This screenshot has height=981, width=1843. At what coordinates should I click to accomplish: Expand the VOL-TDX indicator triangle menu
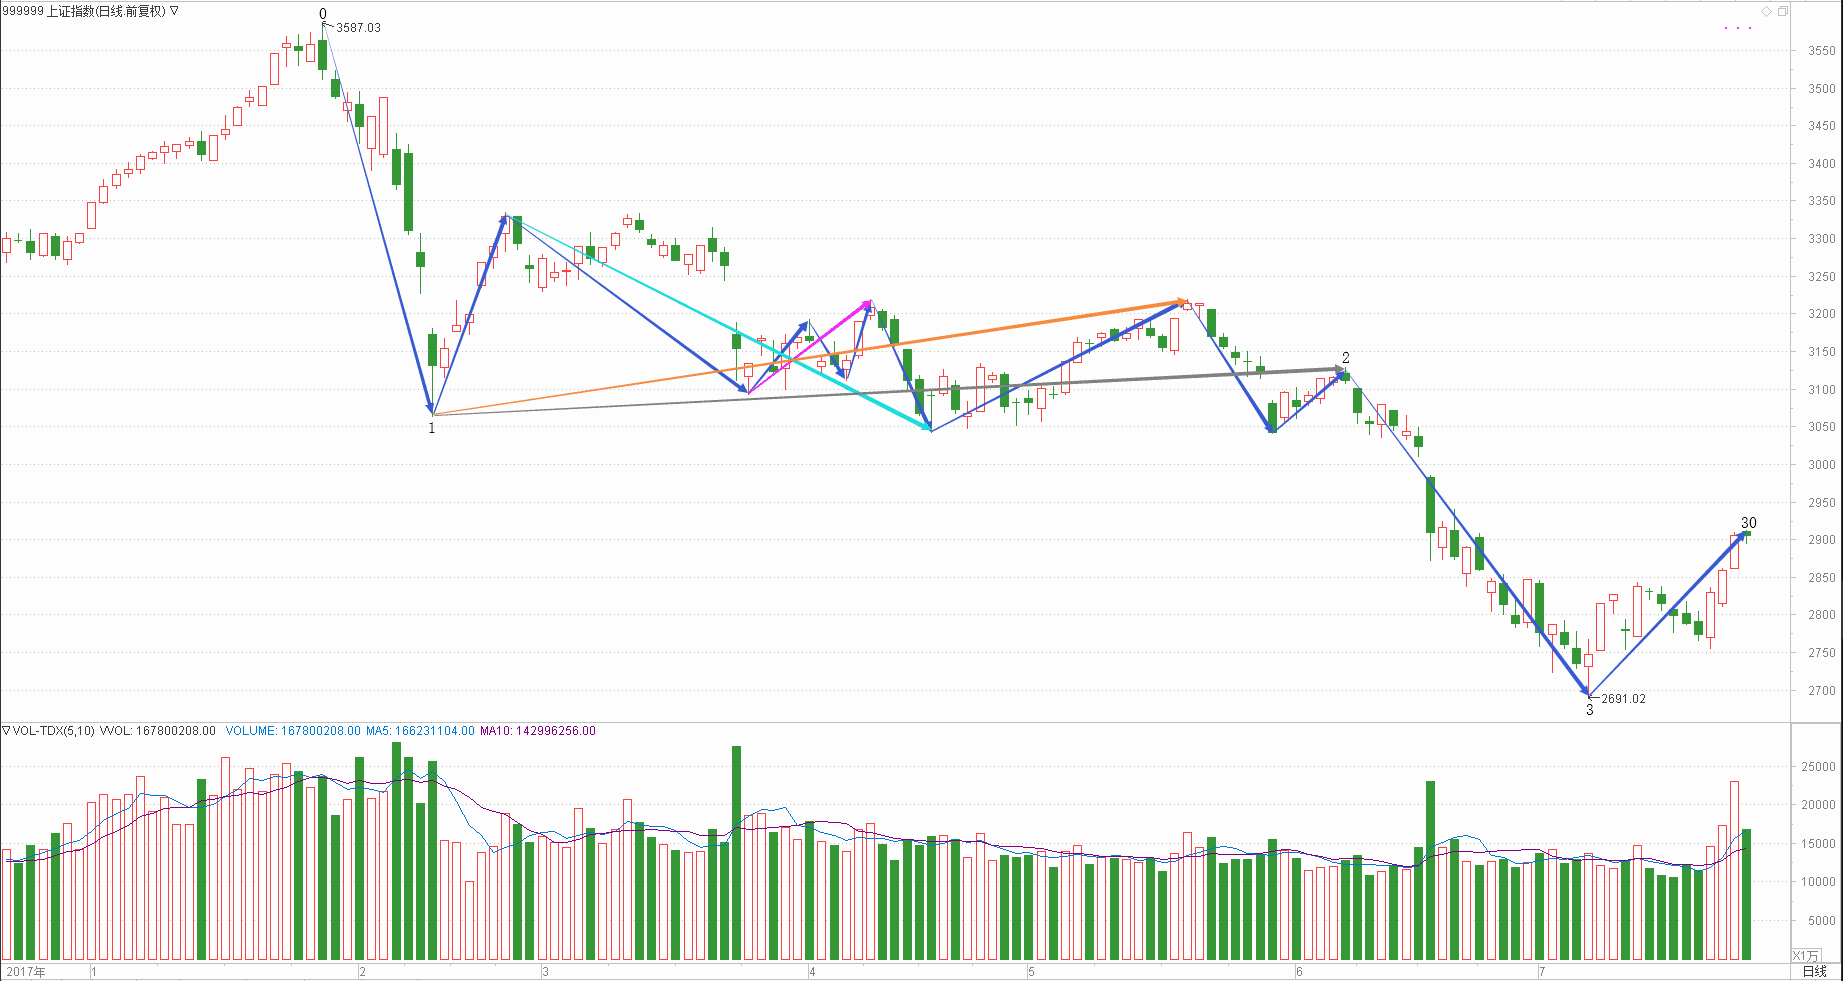(x=6, y=731)
